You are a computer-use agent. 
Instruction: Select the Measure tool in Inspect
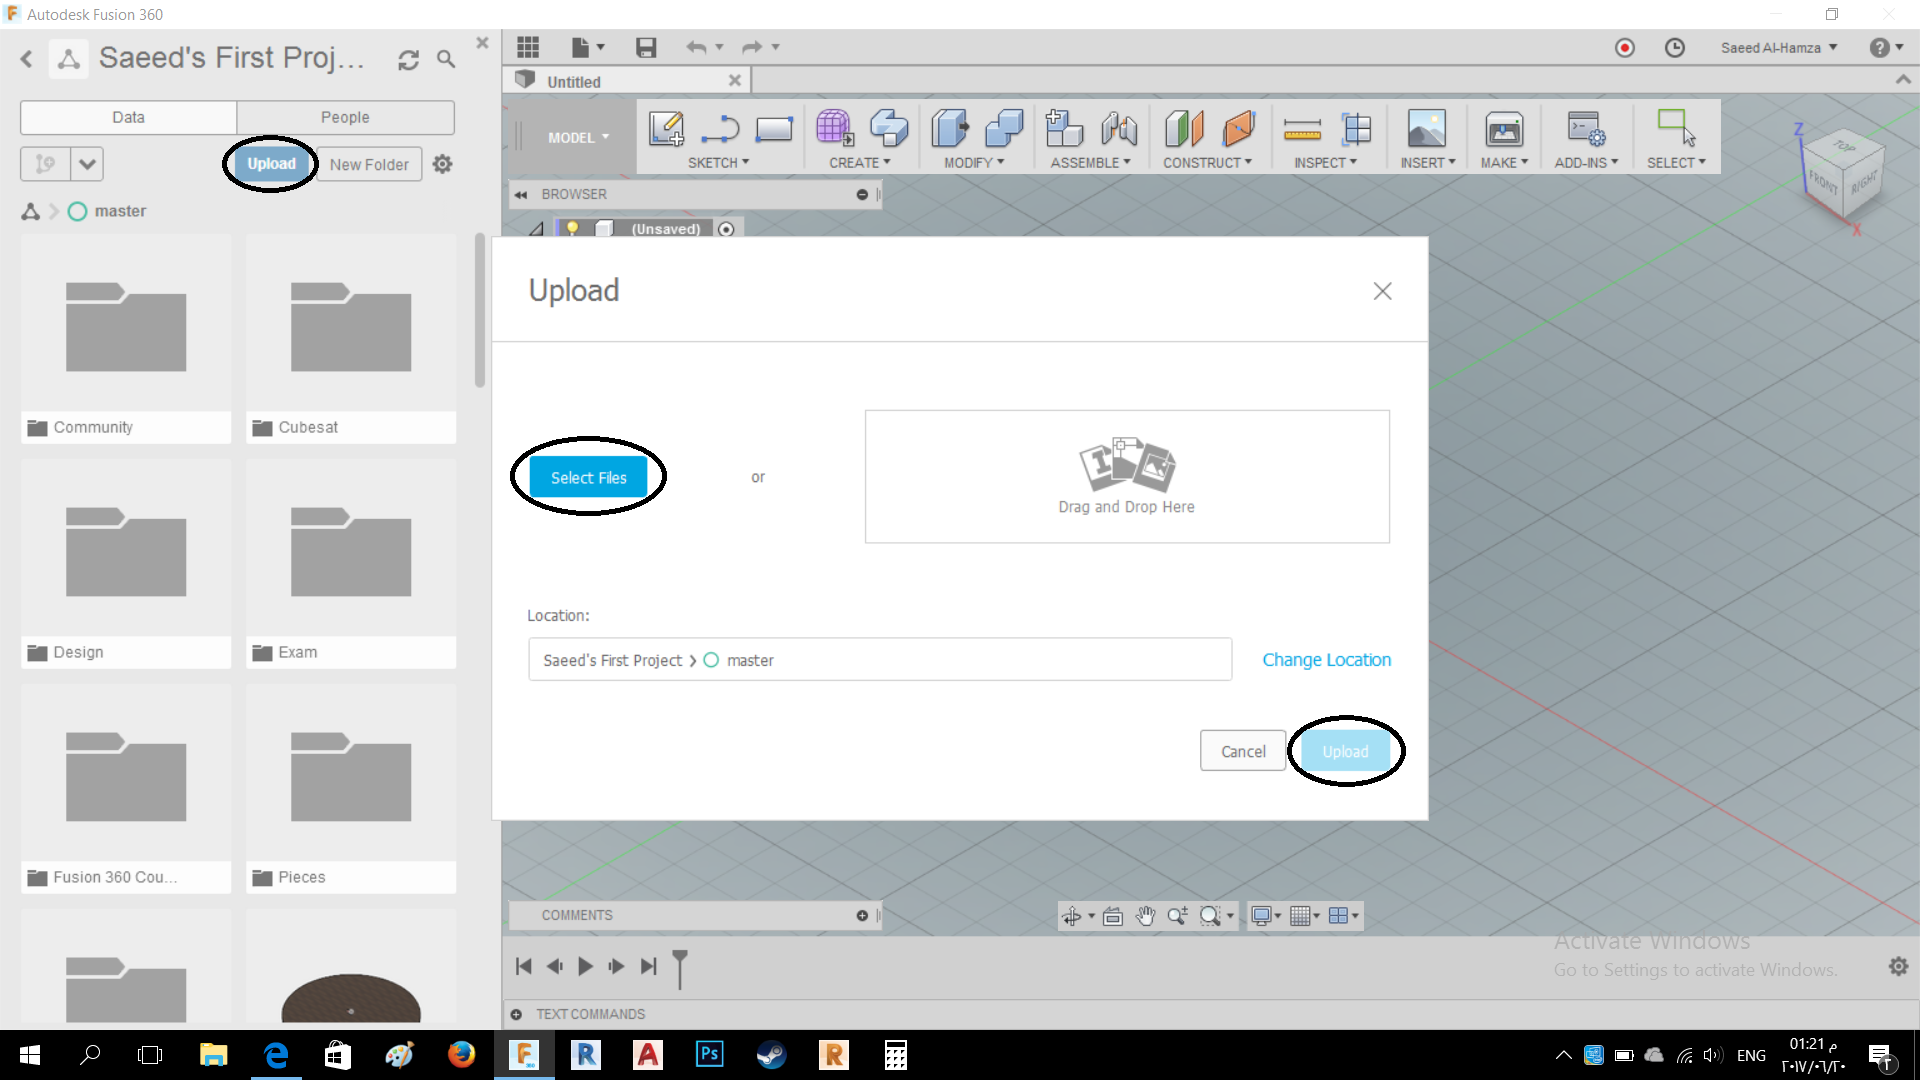click(1301, 129)
